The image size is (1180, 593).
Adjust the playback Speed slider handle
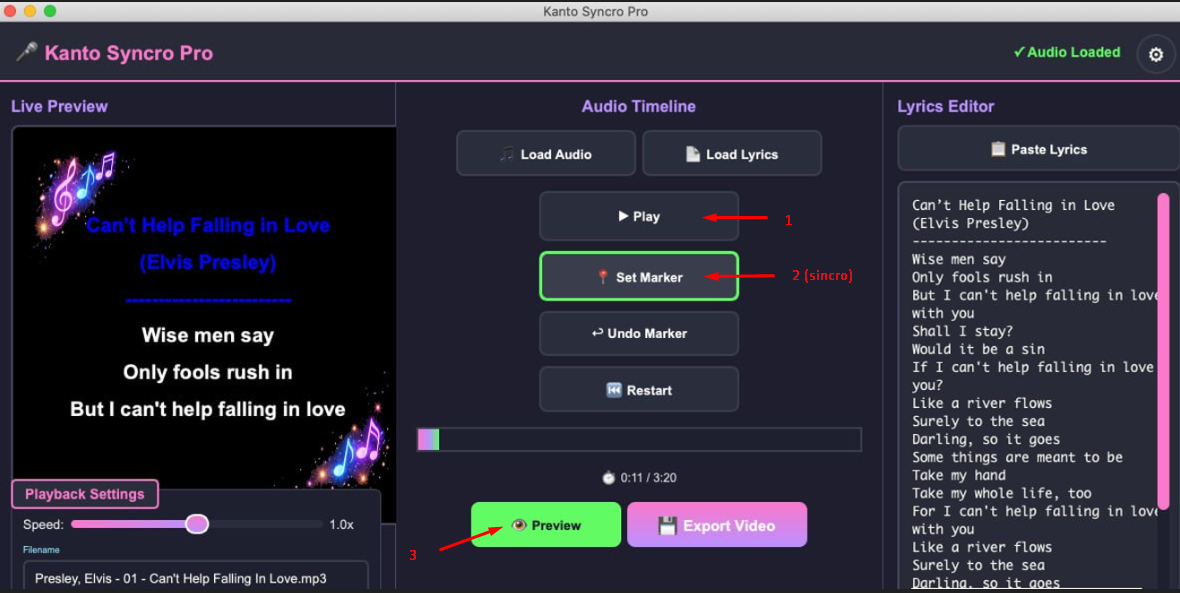click(197, 524)
